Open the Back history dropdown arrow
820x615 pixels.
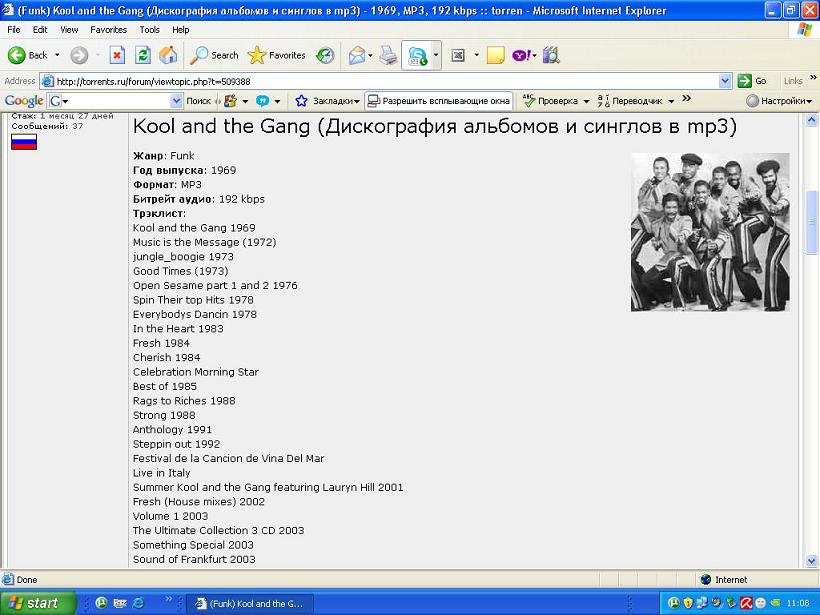coord(57,55)
